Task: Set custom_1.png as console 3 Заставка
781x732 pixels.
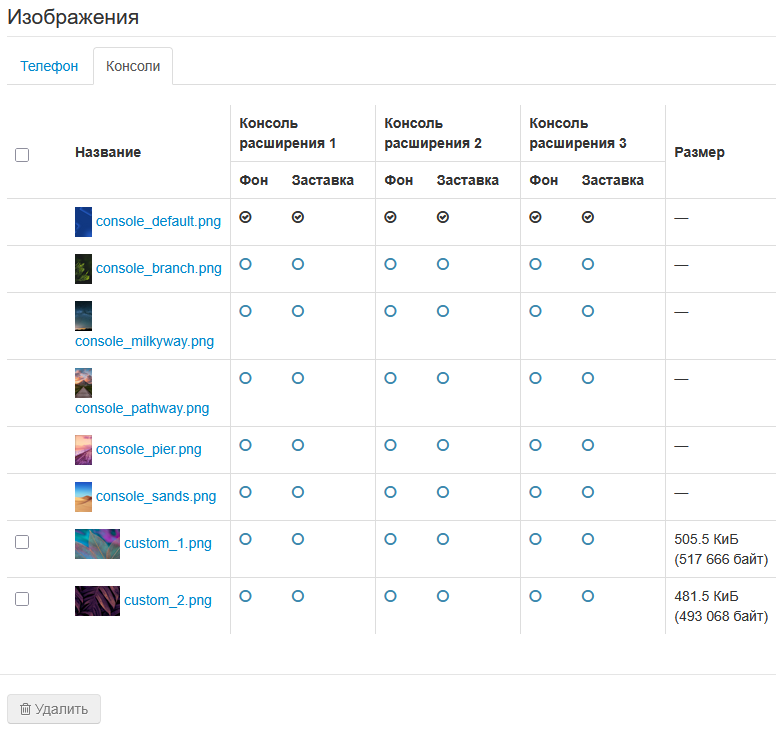Action: pos(588,539)
